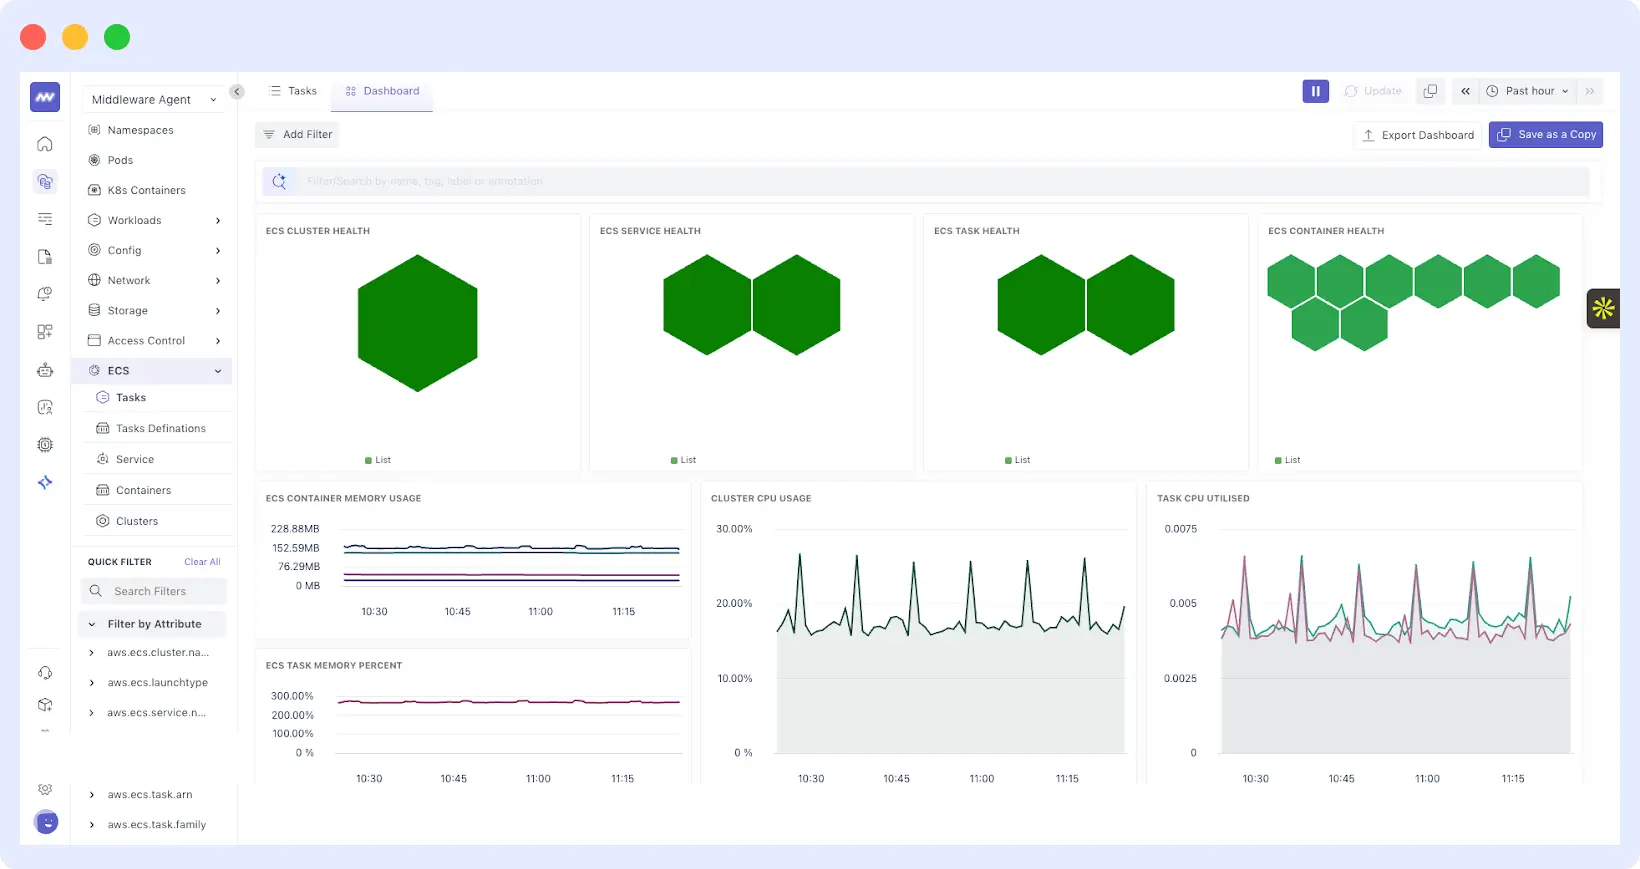Click the Add Filter button
The width and height of the screenshot is (1640, 869).
tap(297, 135)
